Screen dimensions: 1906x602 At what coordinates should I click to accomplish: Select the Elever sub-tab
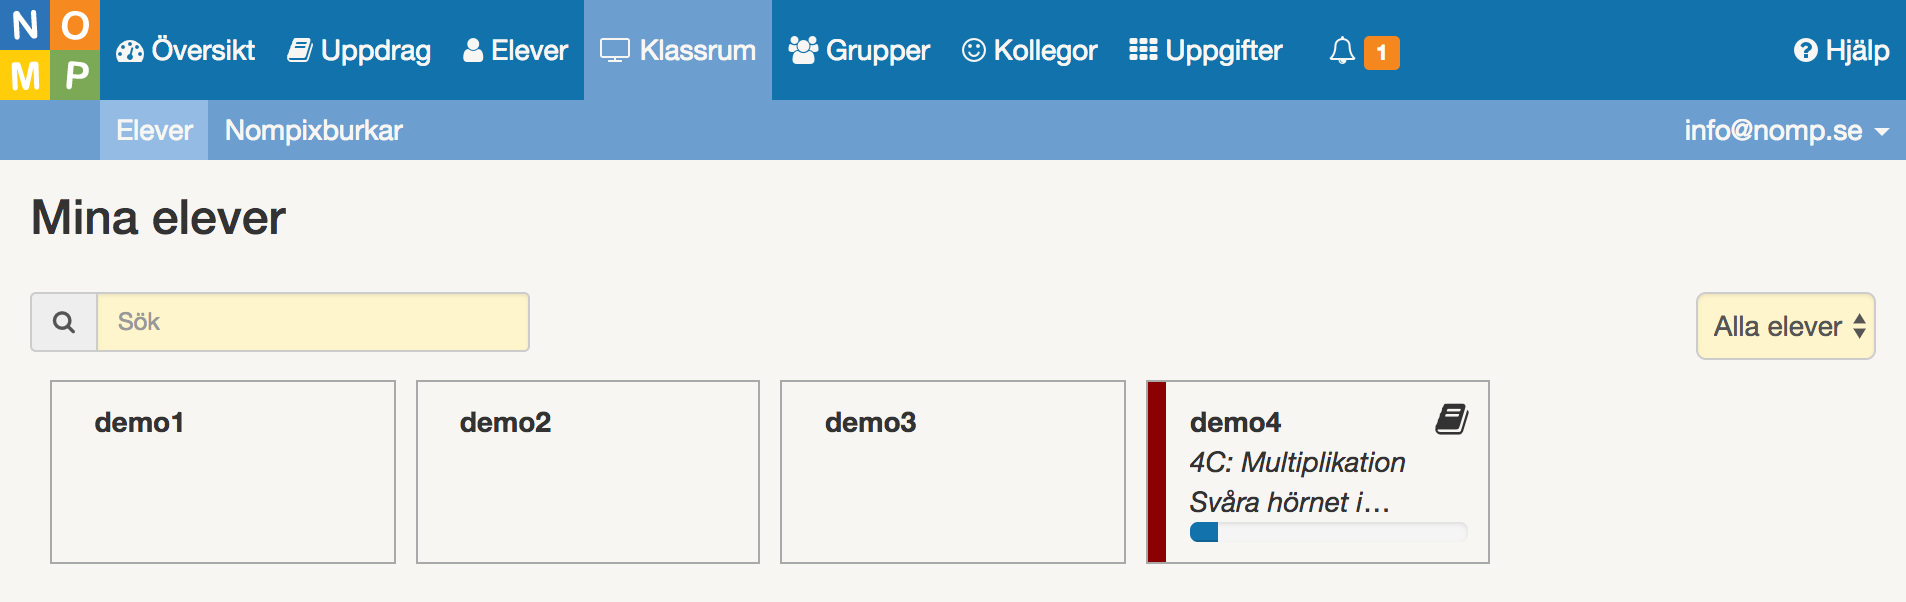154,130
